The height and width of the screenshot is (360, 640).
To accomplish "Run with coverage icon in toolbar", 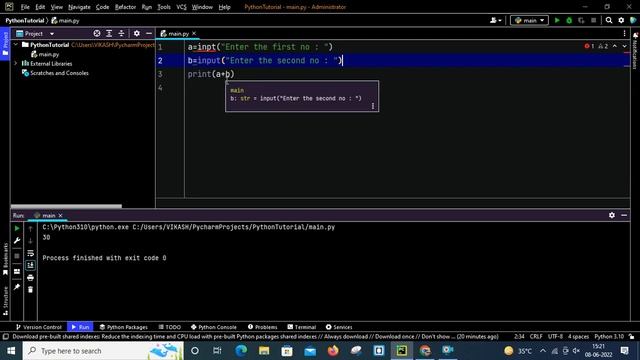I will [x=581, y=20].
